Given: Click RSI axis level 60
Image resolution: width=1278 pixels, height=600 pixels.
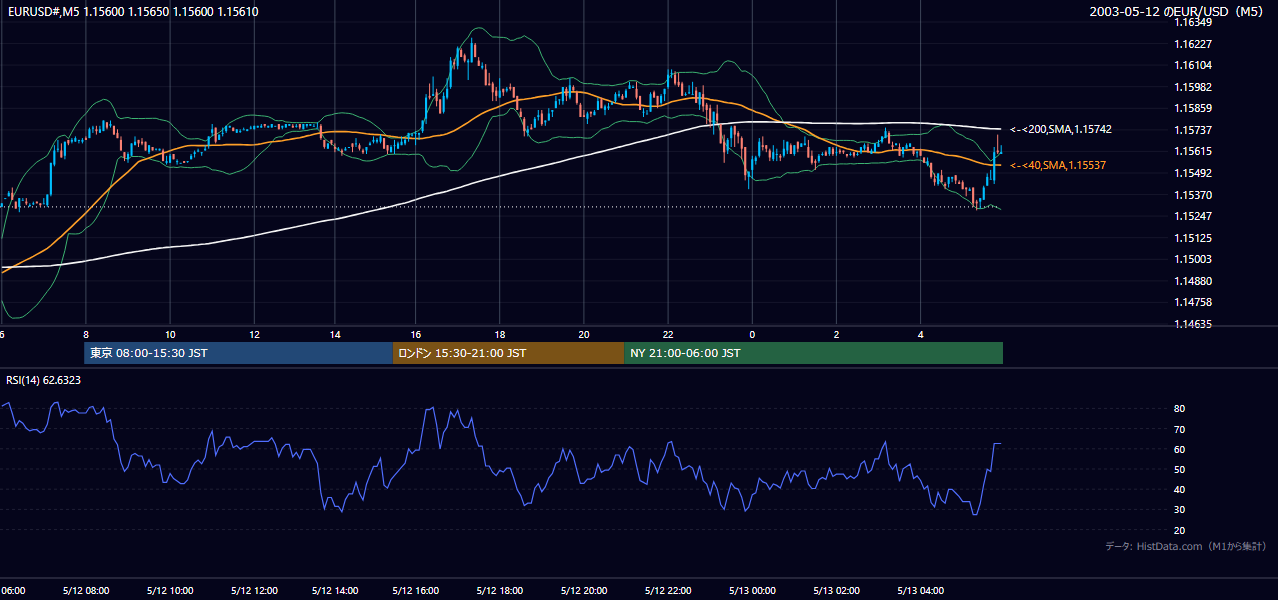Looking at the screenshot, I should [1180, 449].
